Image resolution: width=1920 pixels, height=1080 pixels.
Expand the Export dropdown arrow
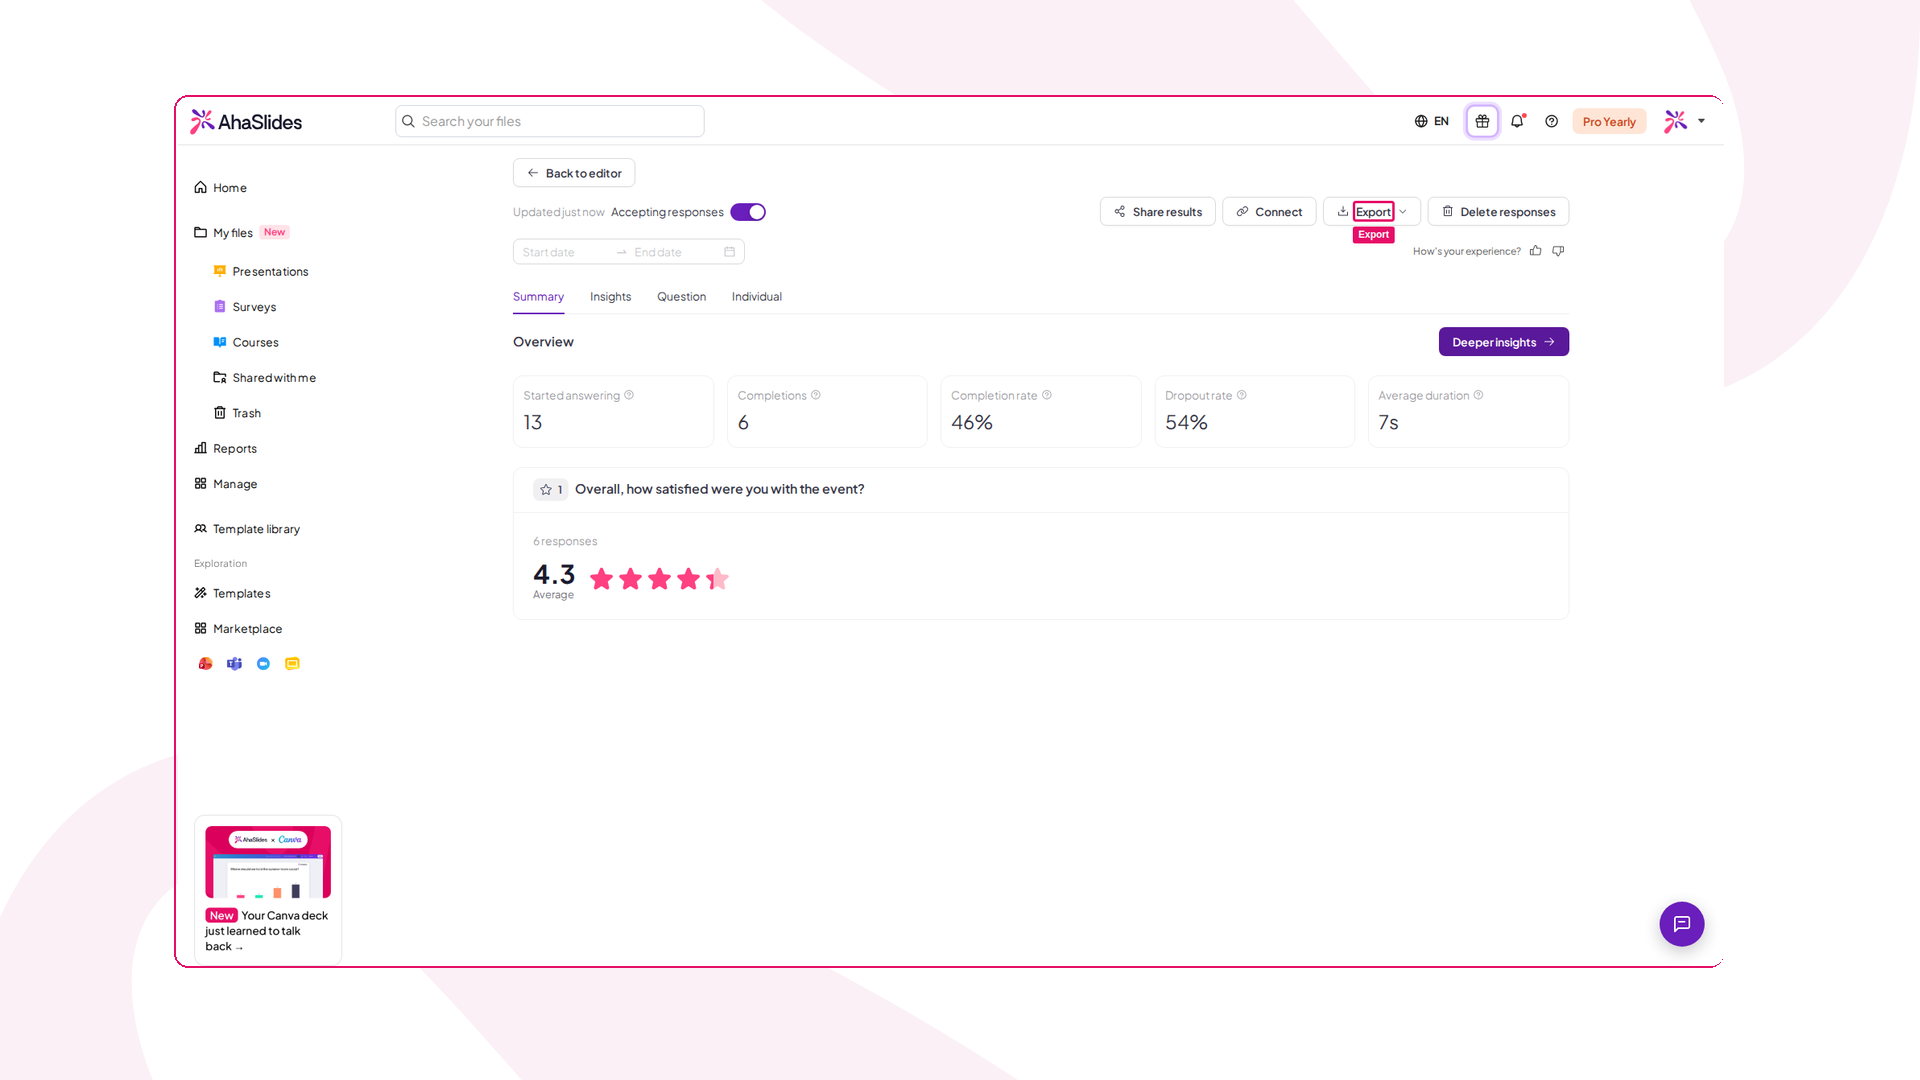[x=1403, y=212]
